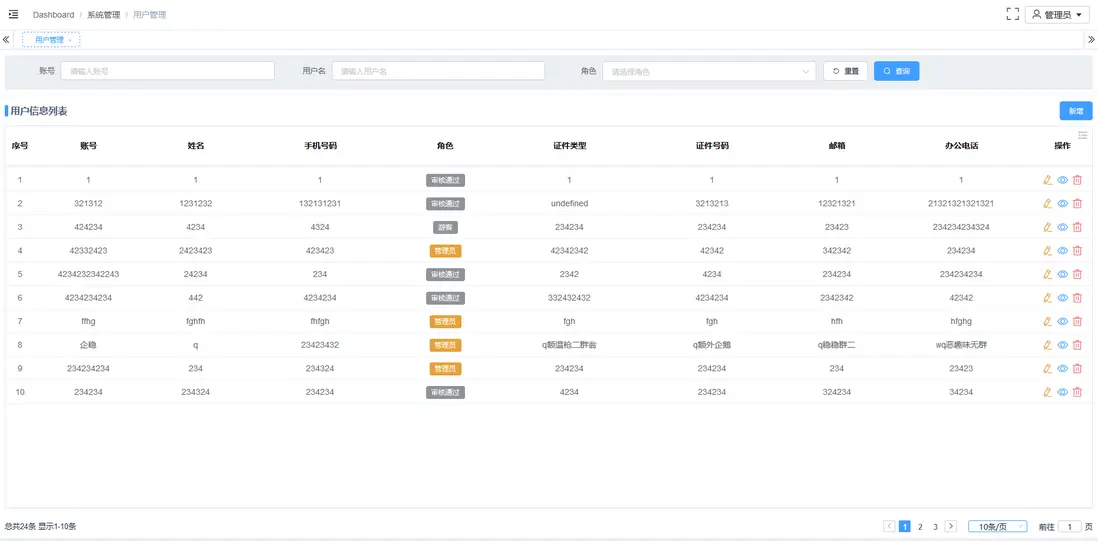Delete user with account 42332423
This screenshot has height=541, width=1098.
[1077, 251]
